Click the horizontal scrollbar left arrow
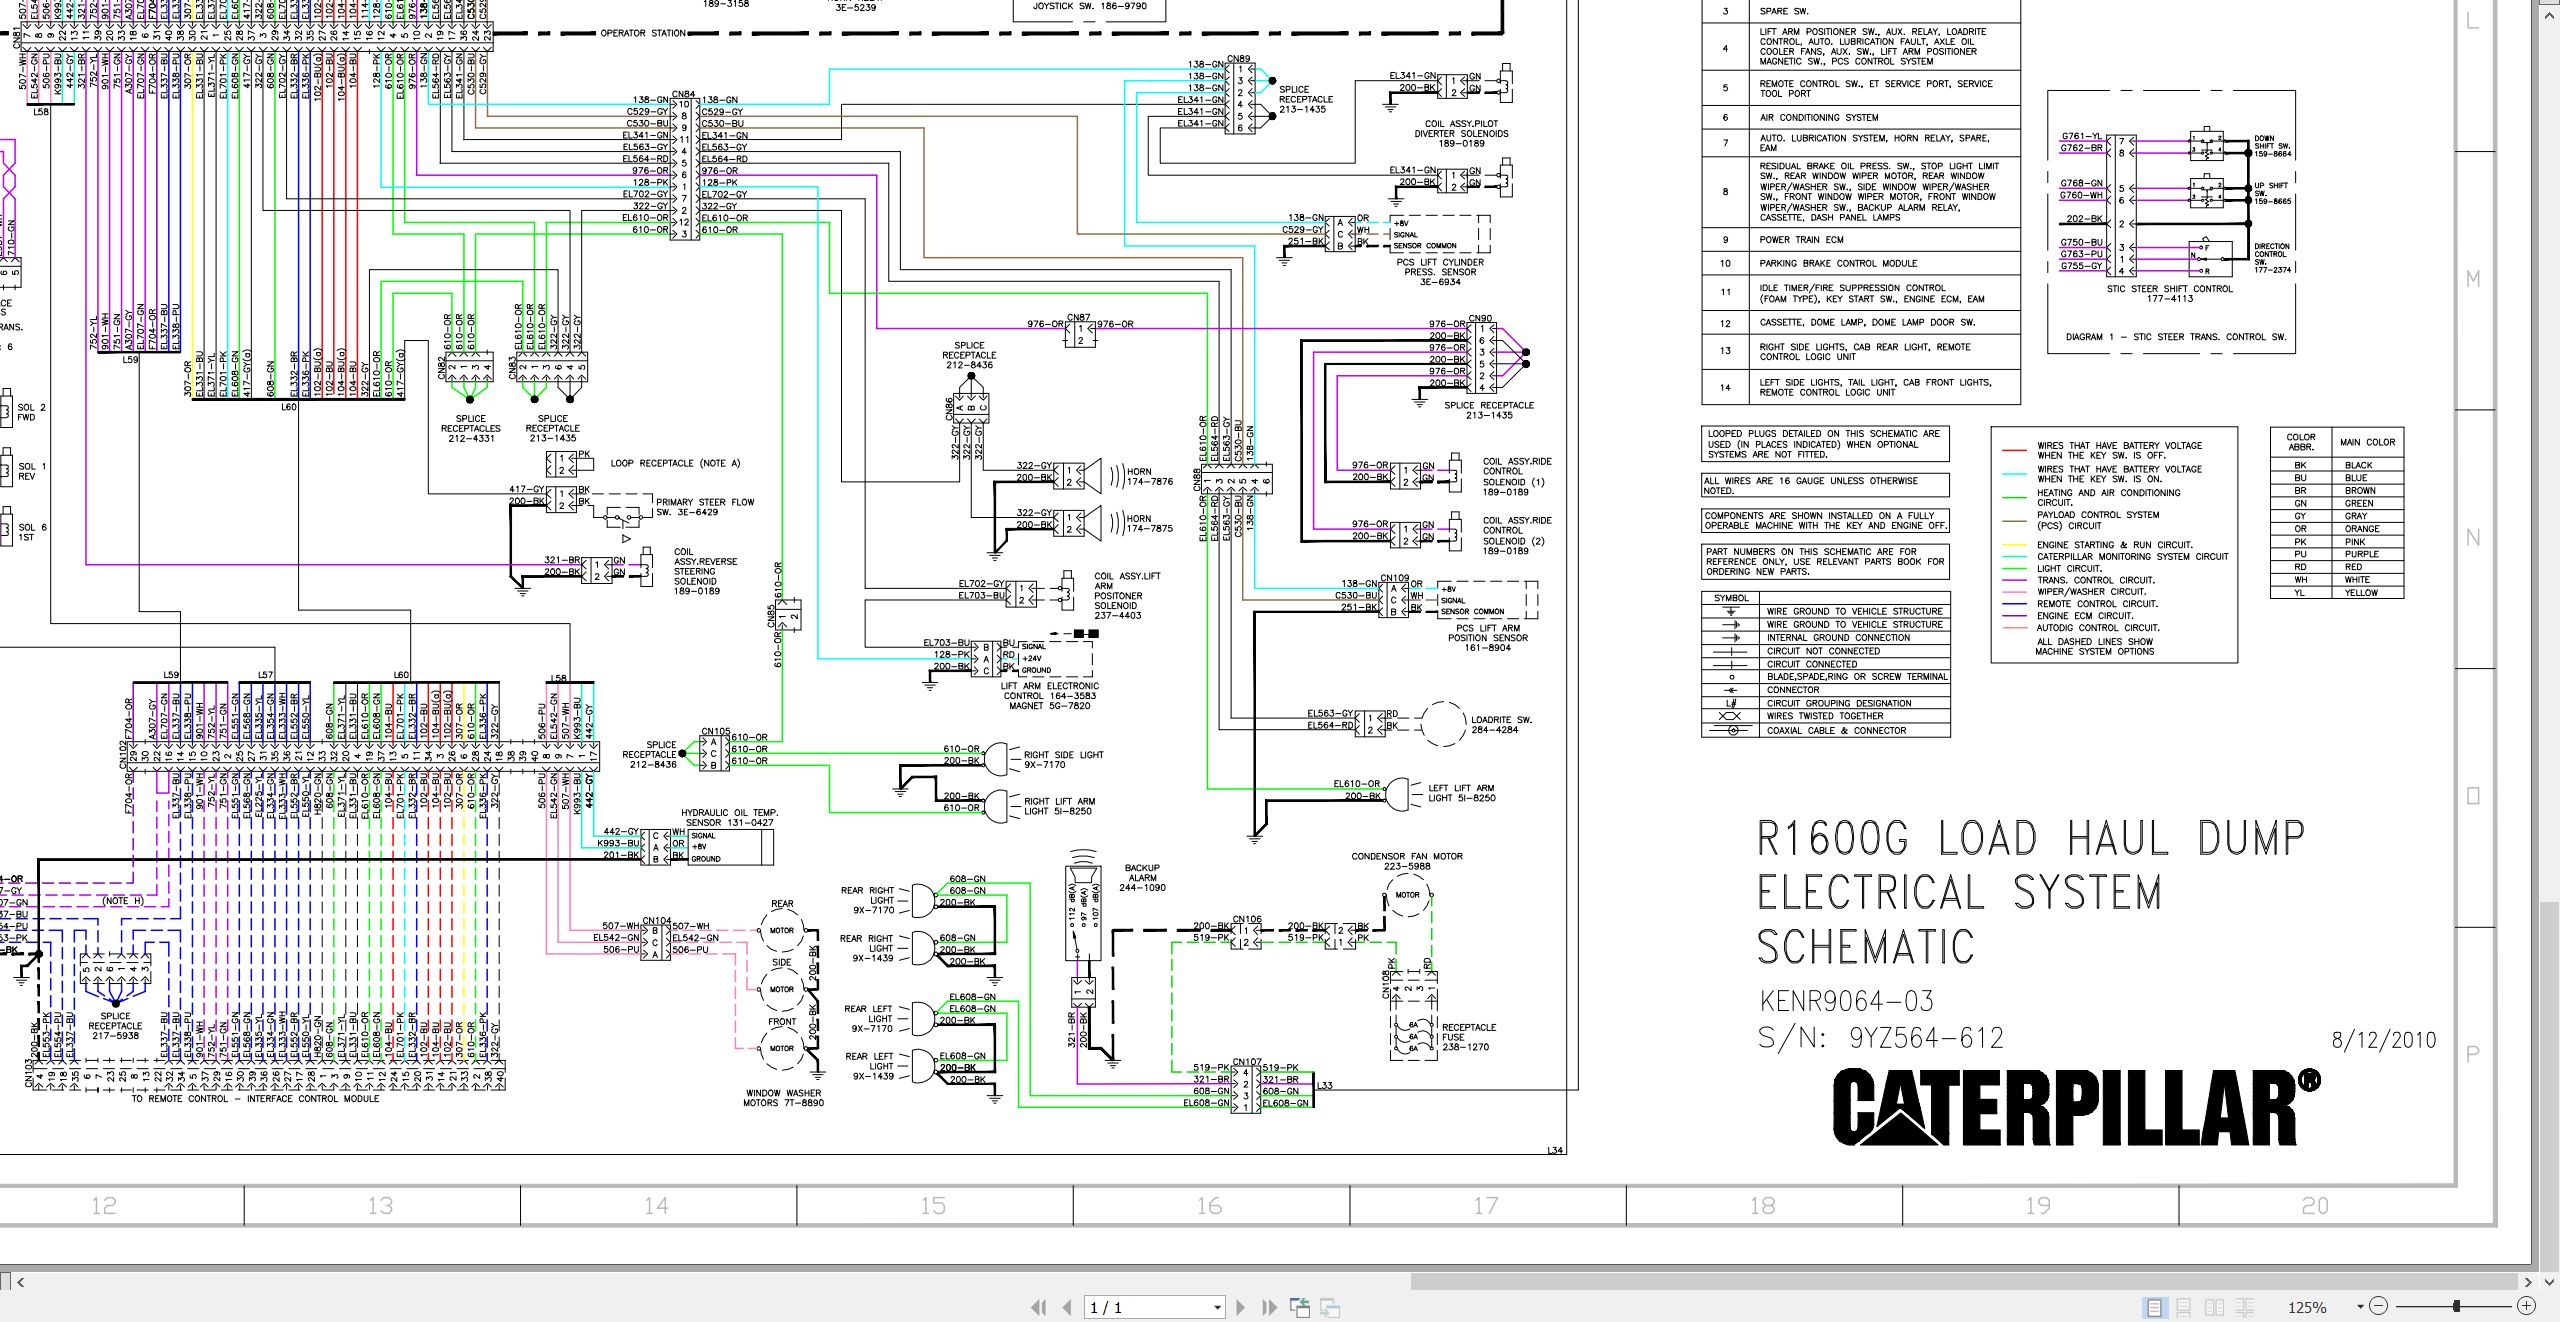Image resolution: width=2560 pixels, height=1322 pixels. coord(20,1281)
